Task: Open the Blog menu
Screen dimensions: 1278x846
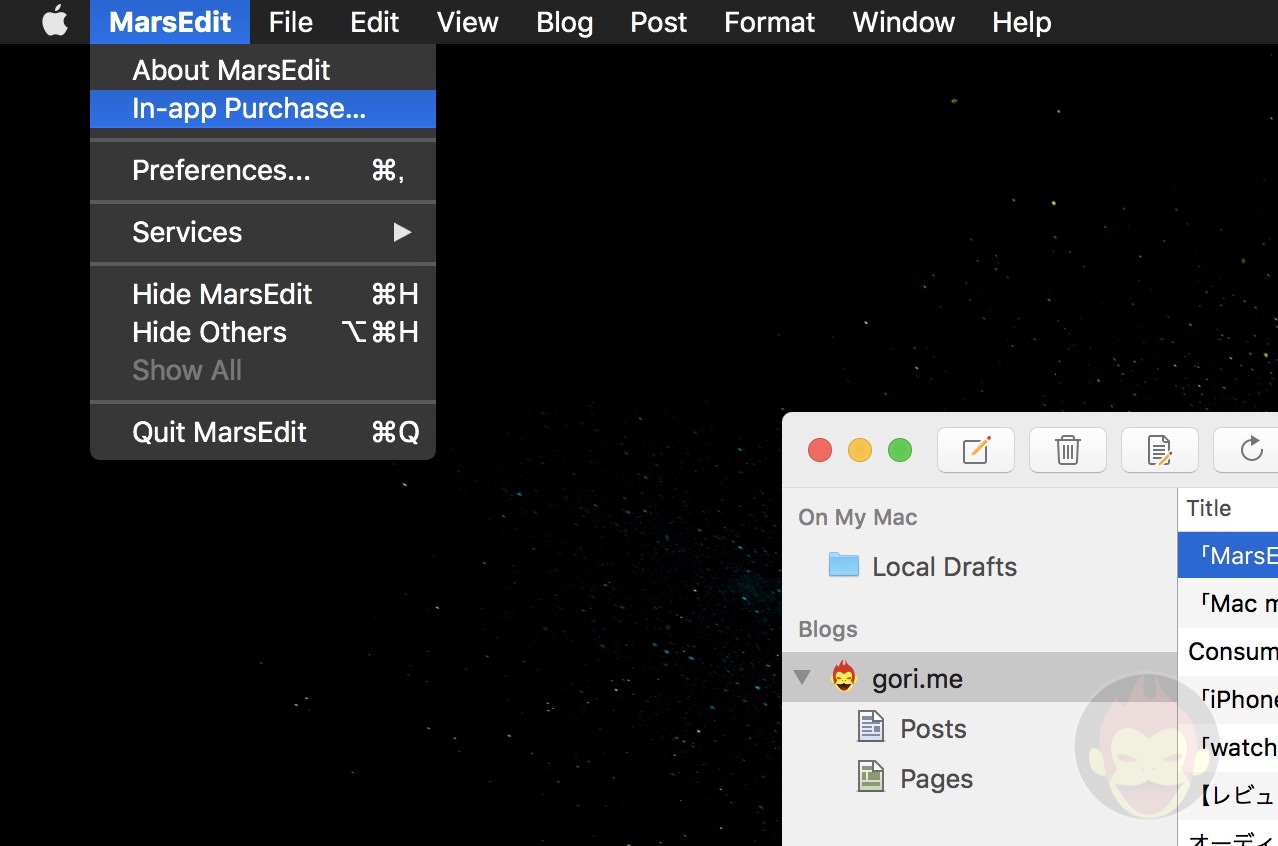Action: pyautogui.click(x=564, y=22)
